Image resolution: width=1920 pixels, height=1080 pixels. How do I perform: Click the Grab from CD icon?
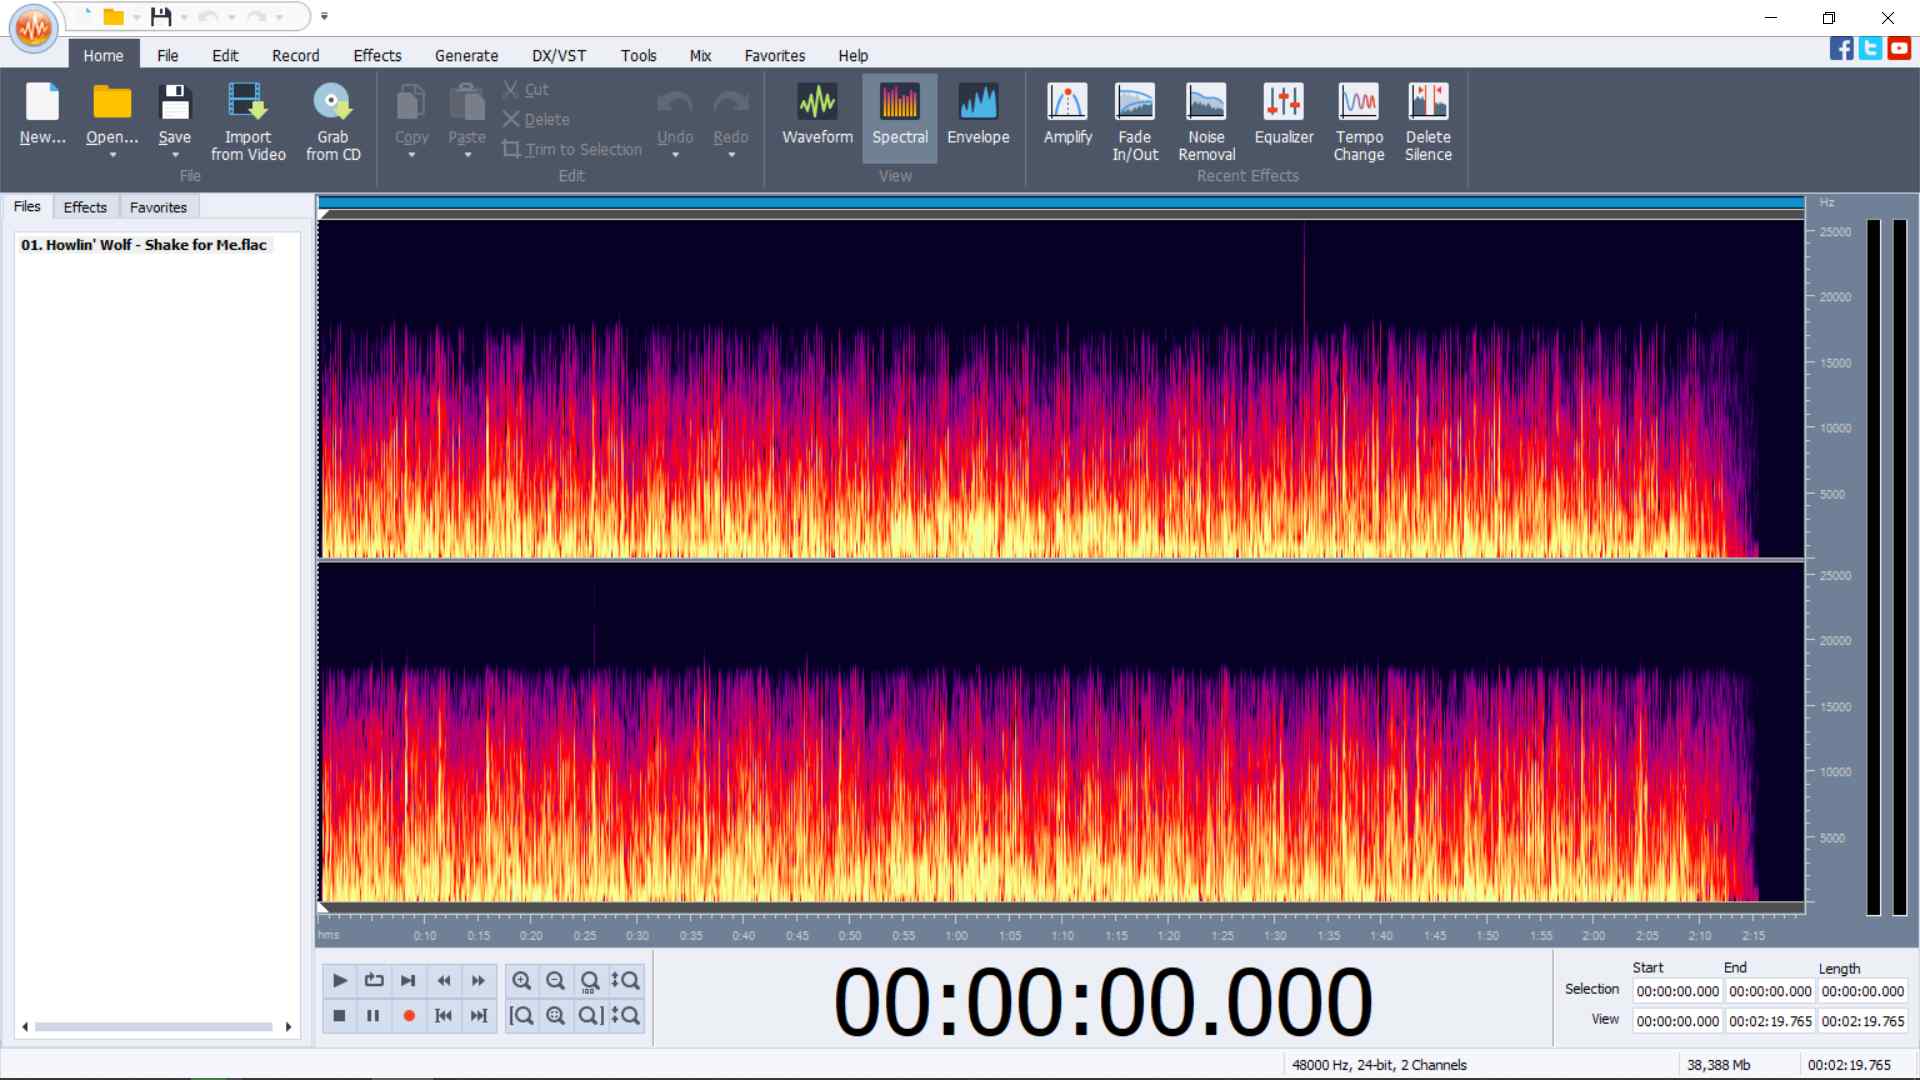click(332, 101)
